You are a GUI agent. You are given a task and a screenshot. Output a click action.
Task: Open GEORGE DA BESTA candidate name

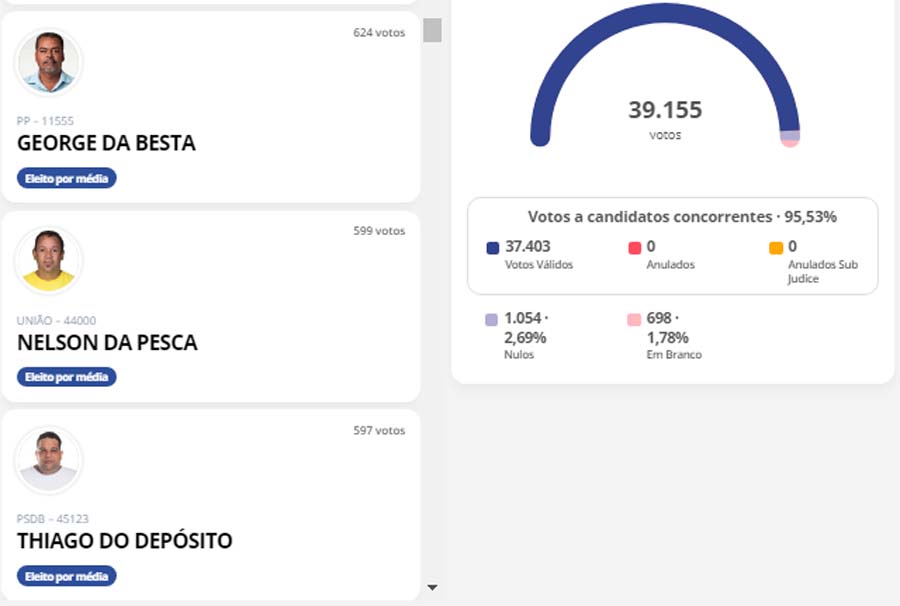106,144
